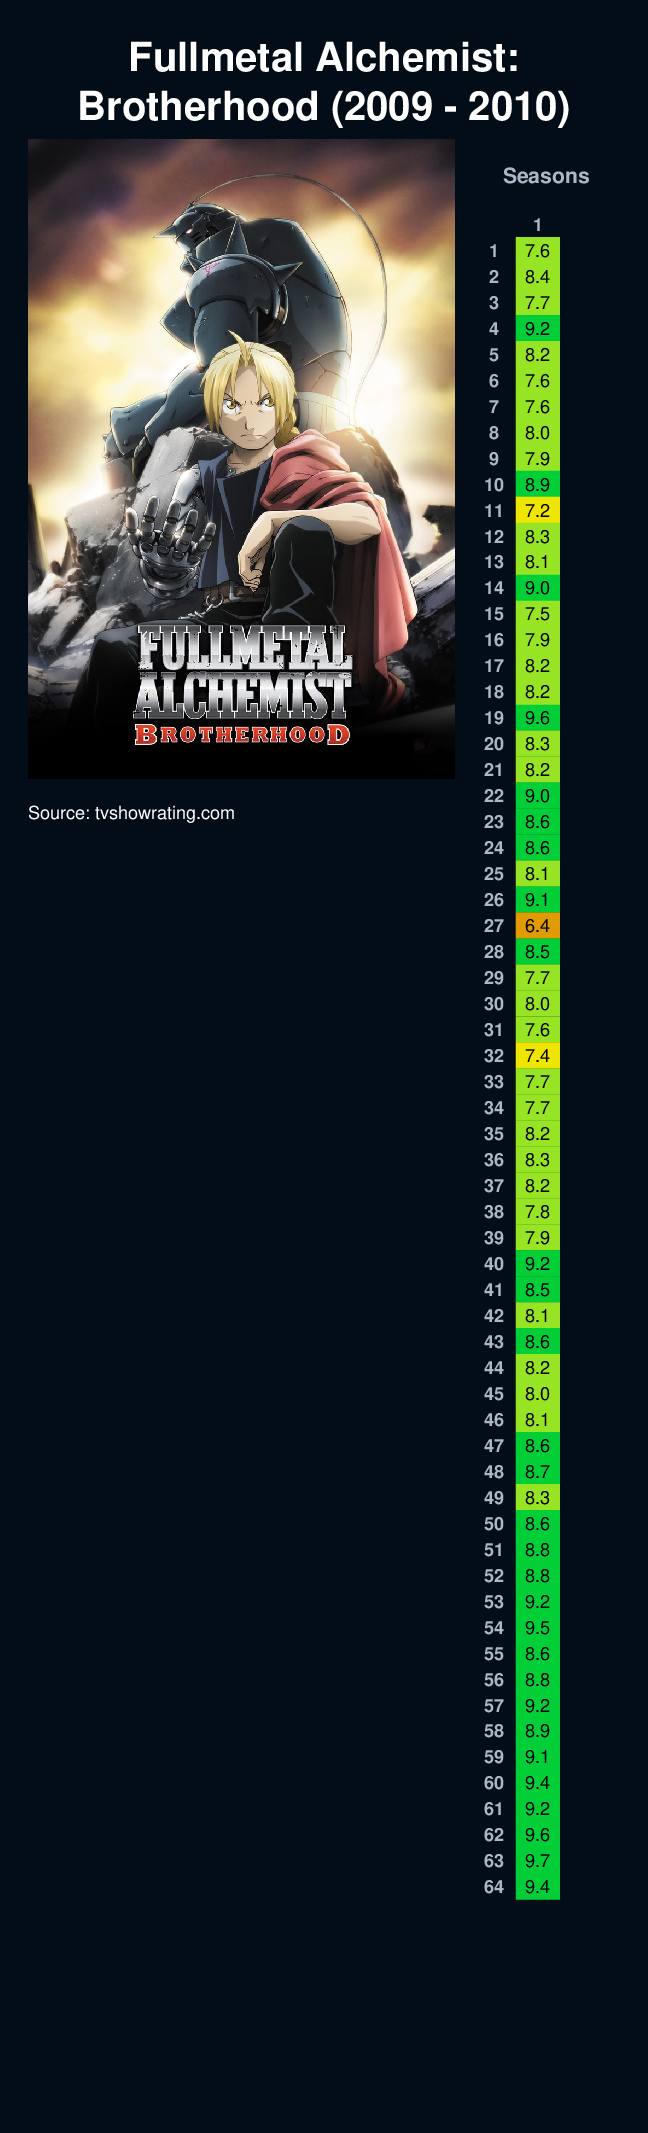The image size is (648, 2133).
Task: Click the 9.1 rating for episode 26
Action: tap(537, 900)
